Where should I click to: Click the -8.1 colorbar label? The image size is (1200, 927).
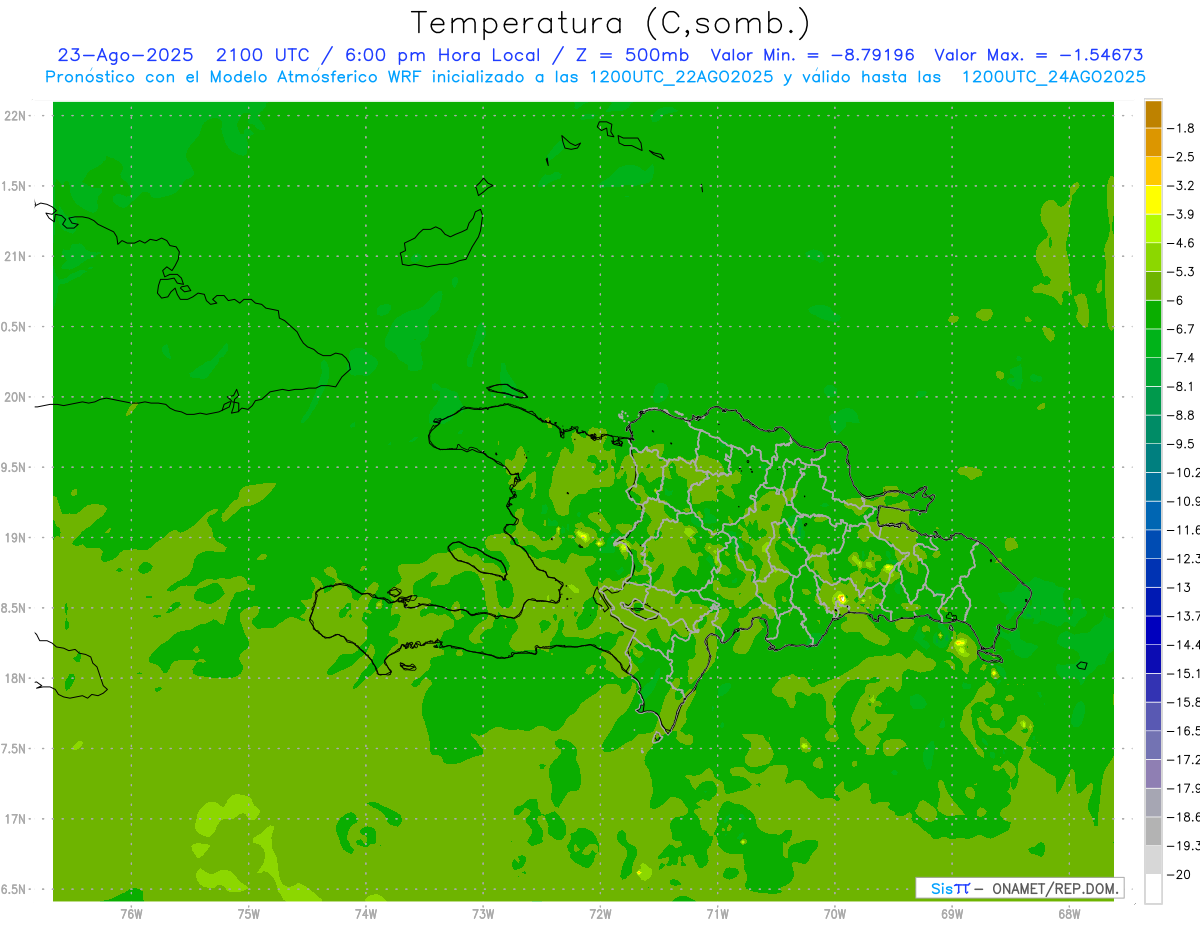point(1181,386)
